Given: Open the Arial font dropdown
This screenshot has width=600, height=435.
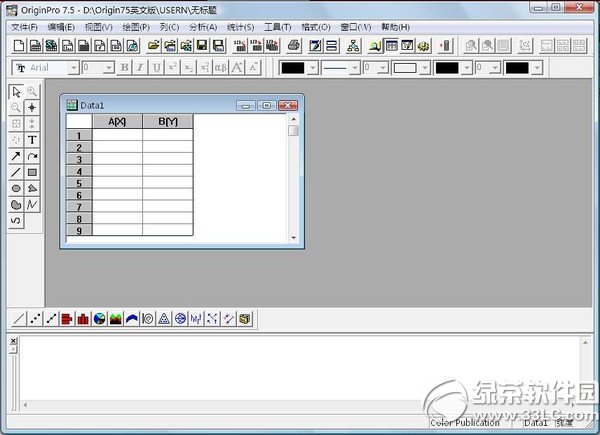Looking at the screenshot, I should (x=73, y=68).
